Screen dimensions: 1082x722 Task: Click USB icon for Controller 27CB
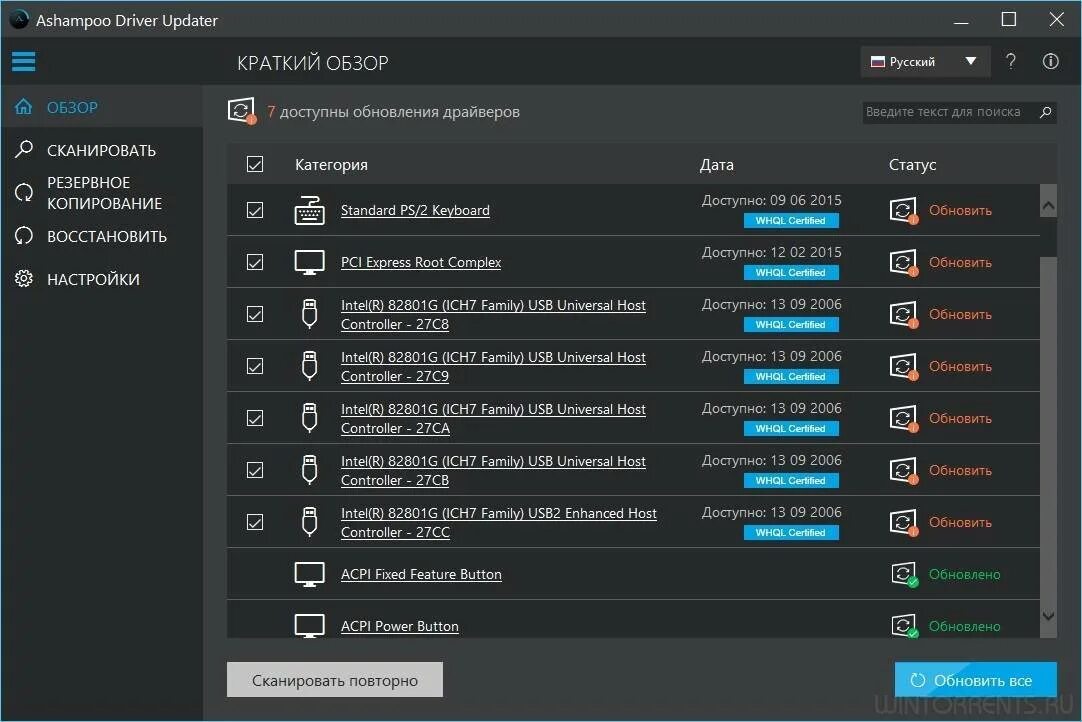click(x=309, y=470)
